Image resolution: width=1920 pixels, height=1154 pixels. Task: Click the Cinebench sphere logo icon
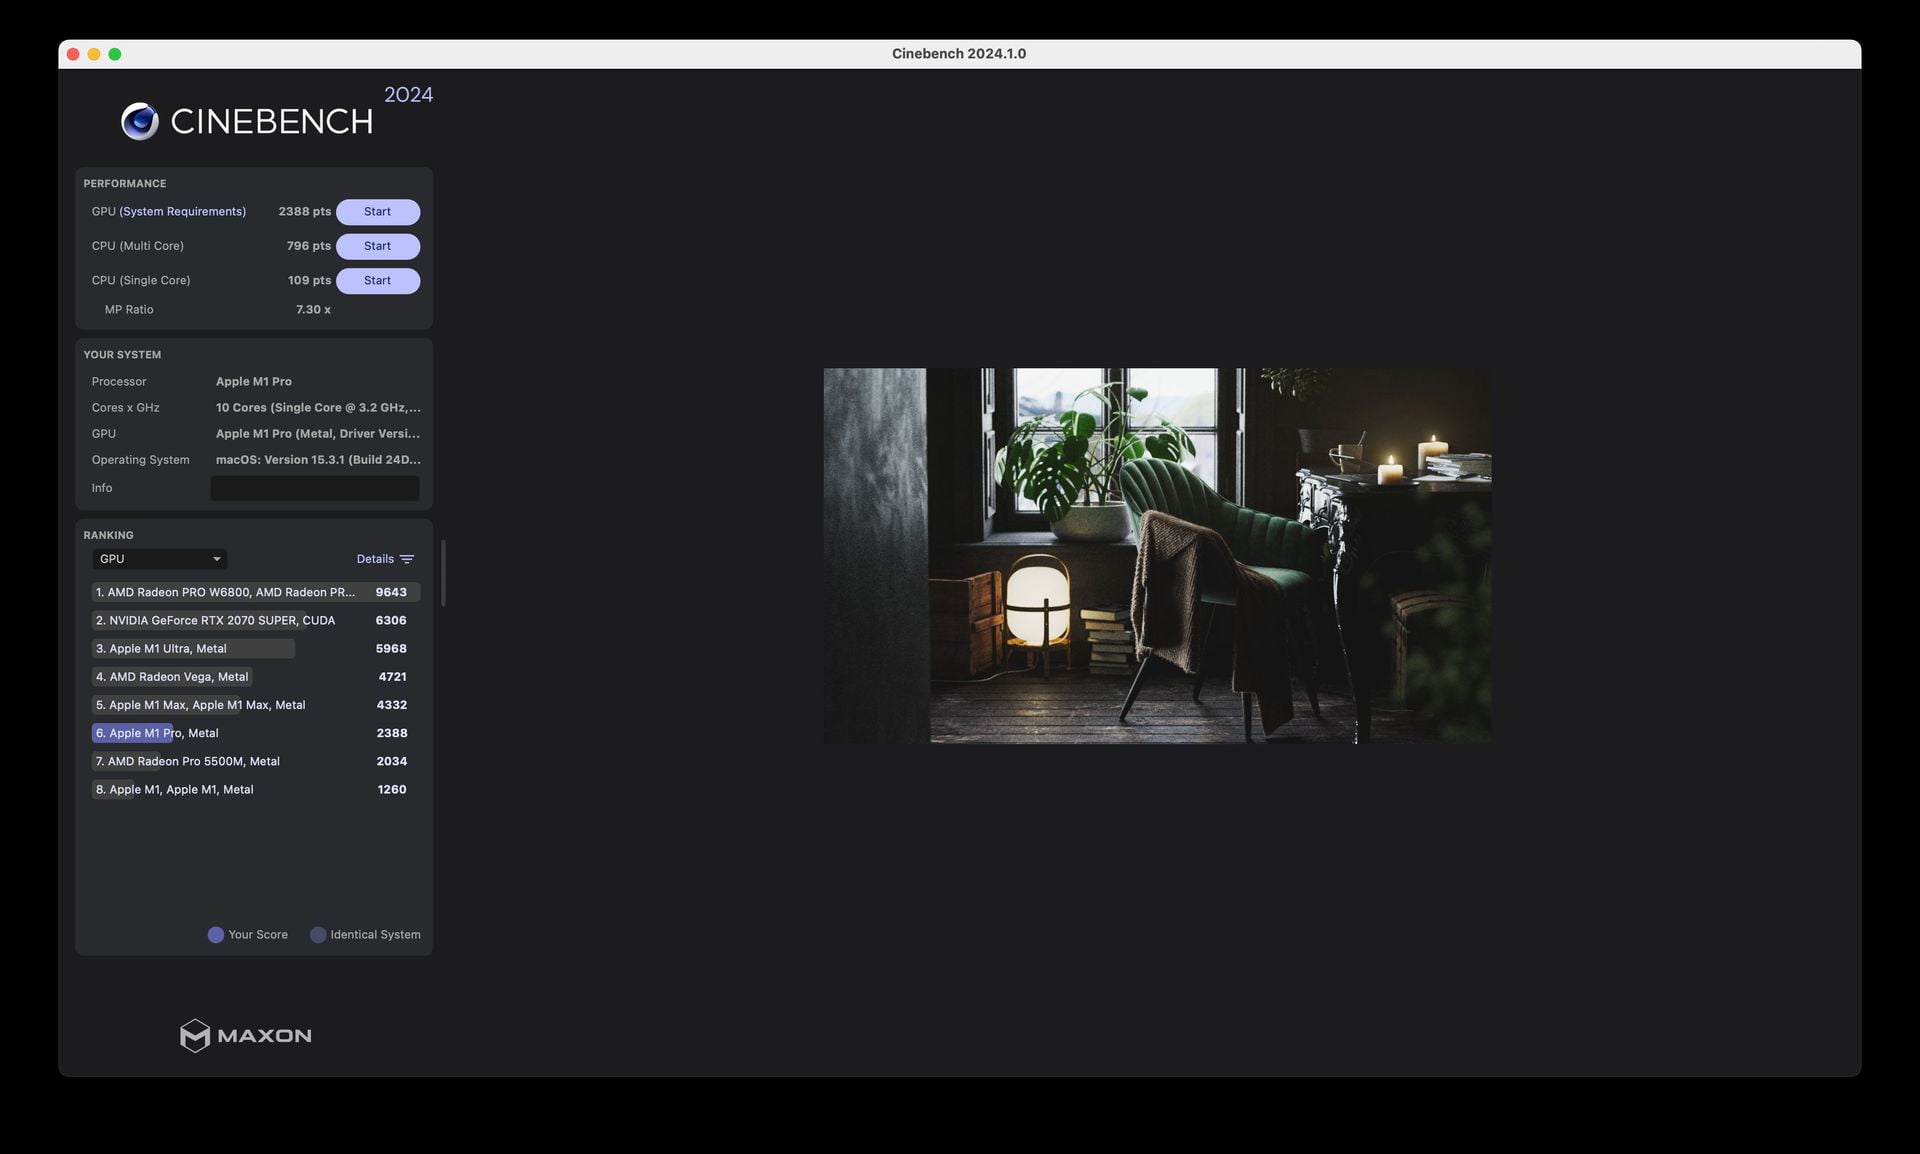click(140, 121)
